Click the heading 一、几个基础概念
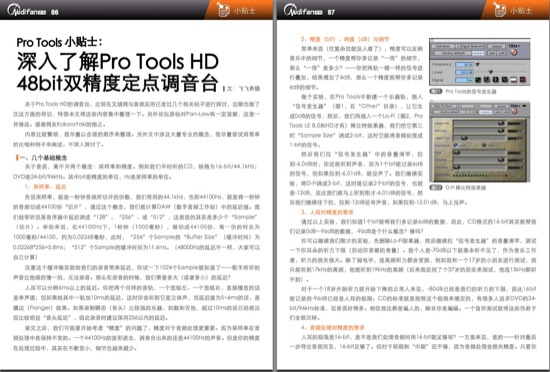This screenshot has width=550, height=372. coord(43,158)
